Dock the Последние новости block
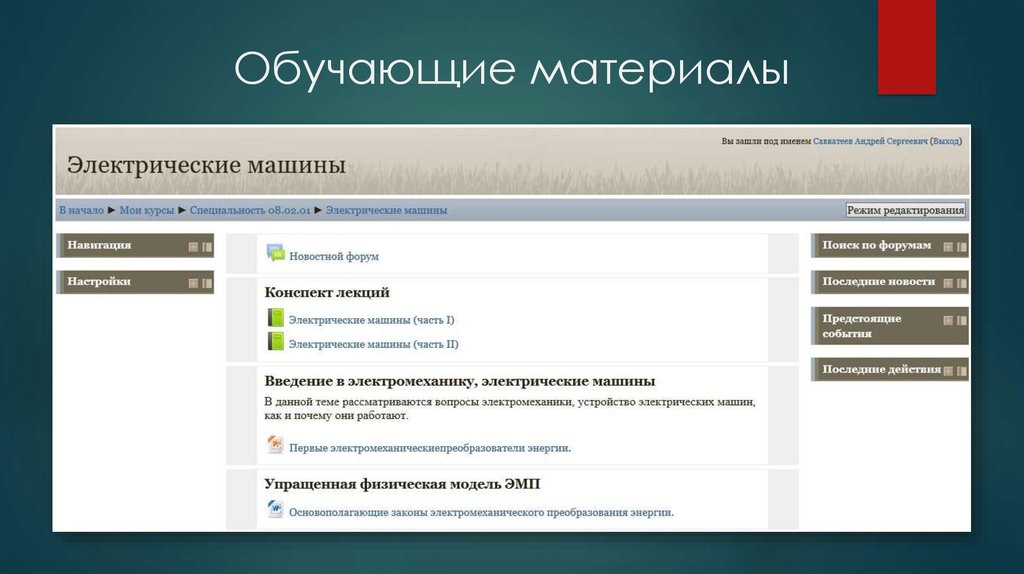Screen dimensions: 1024x574 click(961, 283)
